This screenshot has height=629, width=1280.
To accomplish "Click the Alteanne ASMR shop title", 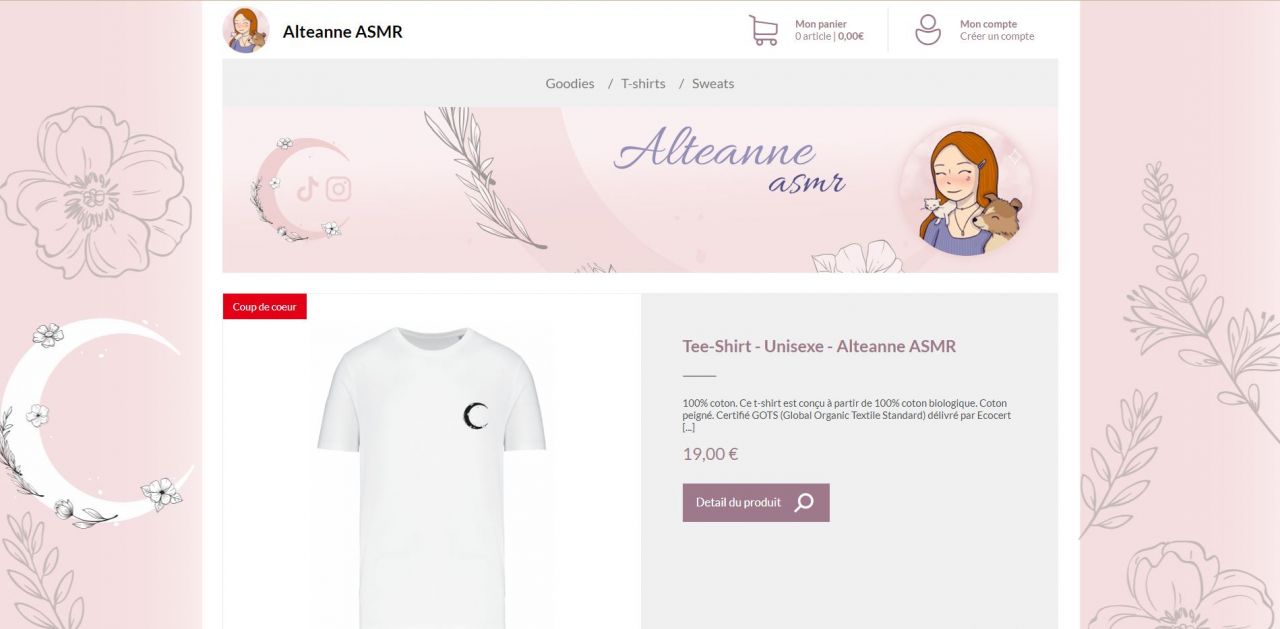I will [343, 32].
